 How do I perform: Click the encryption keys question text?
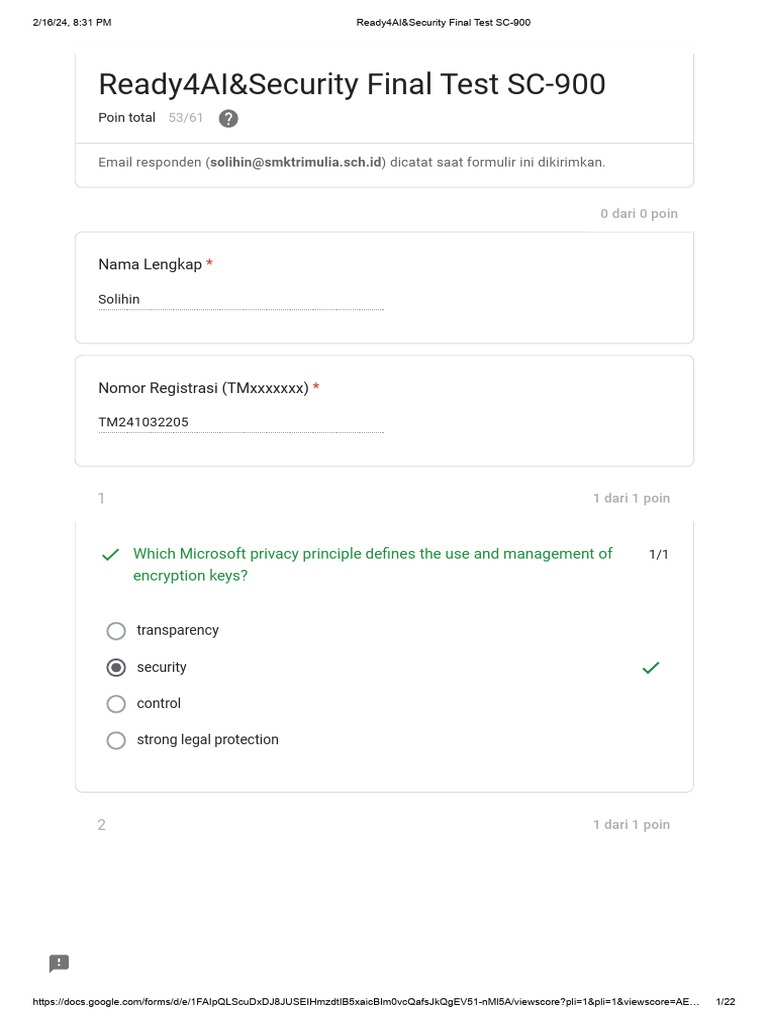(372, 564)
